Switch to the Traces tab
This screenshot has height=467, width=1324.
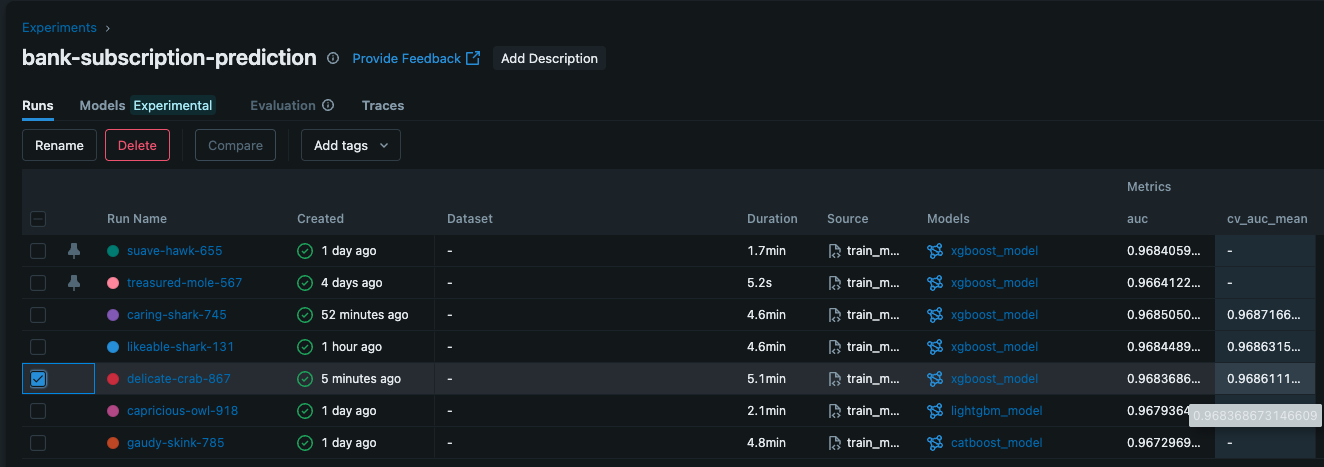click(382, 105)
